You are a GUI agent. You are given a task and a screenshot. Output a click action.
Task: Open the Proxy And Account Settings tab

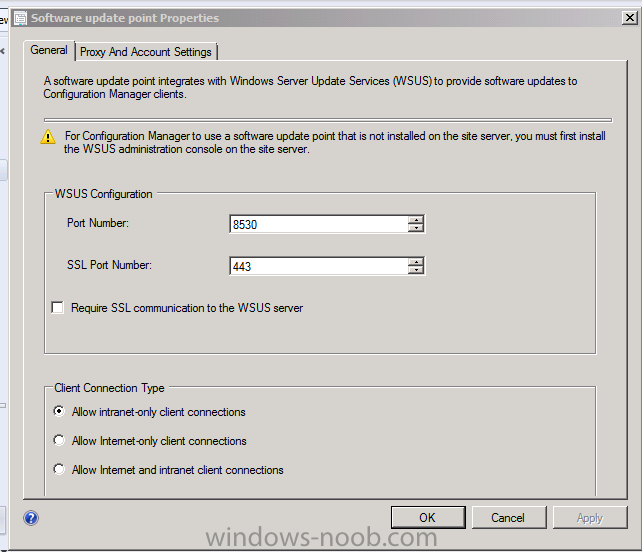point(146,52)
